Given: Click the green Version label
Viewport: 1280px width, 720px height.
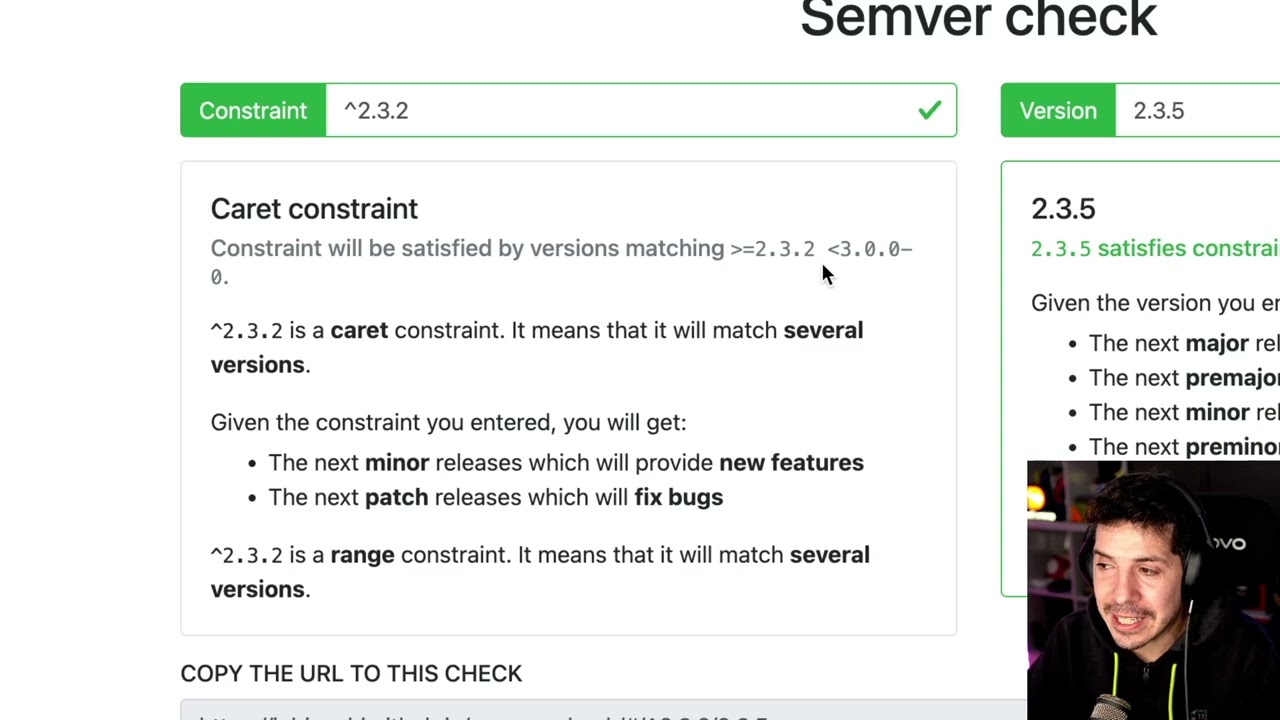Looking at the screenshot, I should click(x=1058, y=110).
